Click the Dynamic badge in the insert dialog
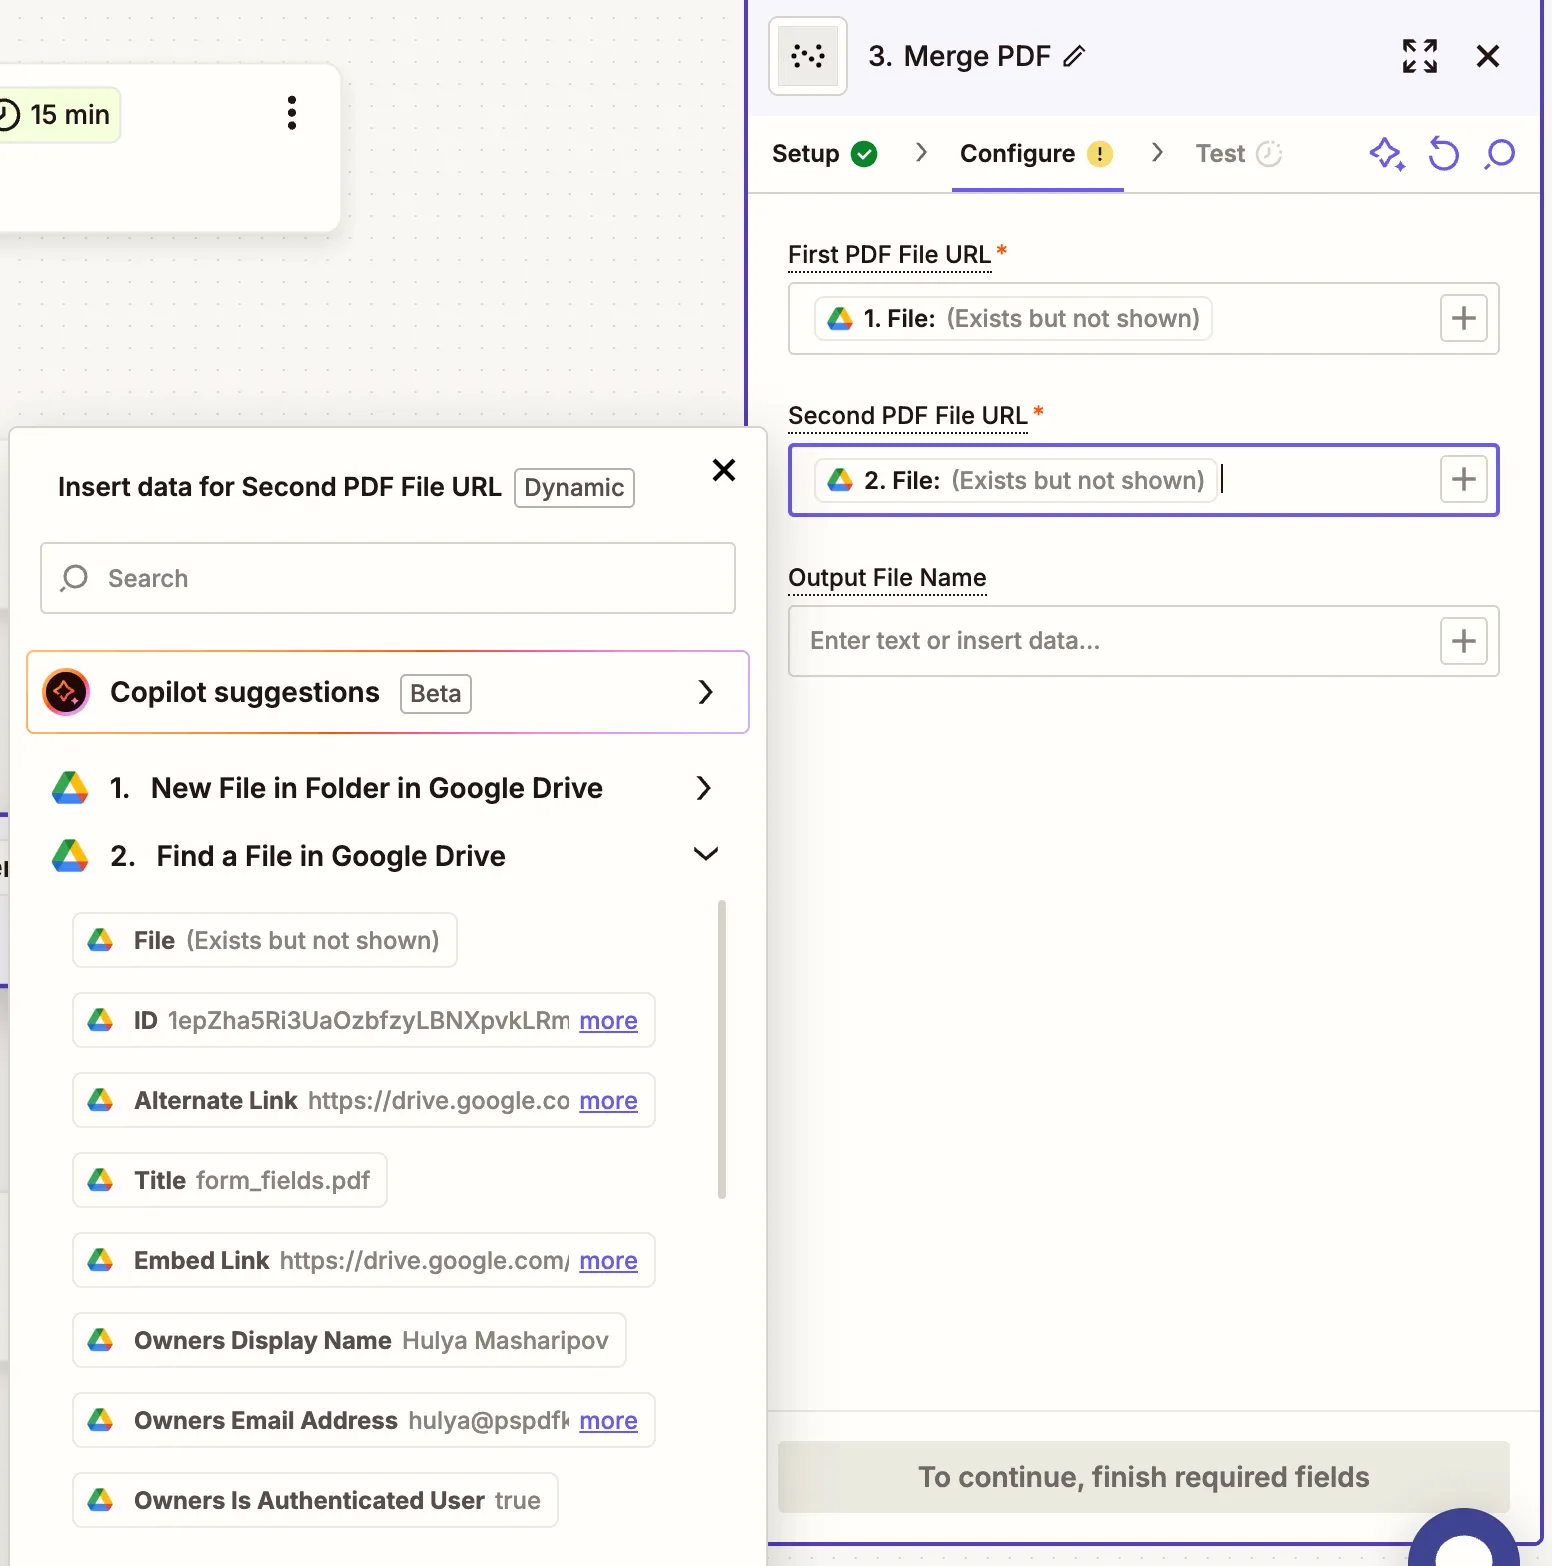This screenshot has height=1566, width=1552. point(573,487)
